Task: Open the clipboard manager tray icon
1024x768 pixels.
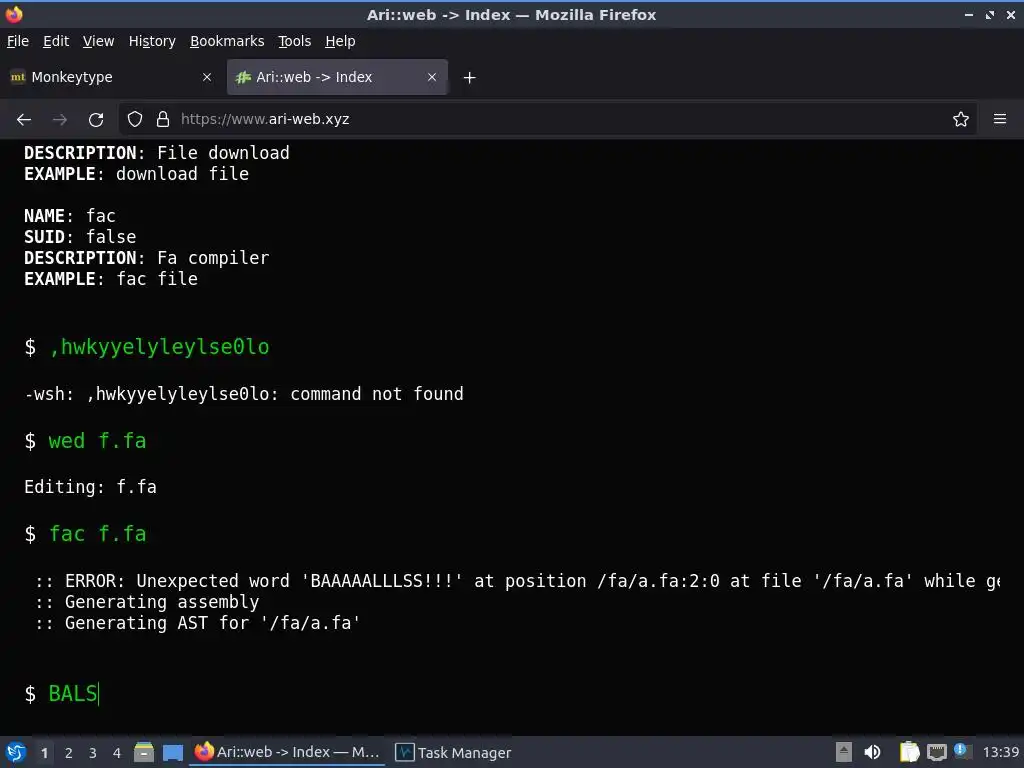Action: [909, 752]
